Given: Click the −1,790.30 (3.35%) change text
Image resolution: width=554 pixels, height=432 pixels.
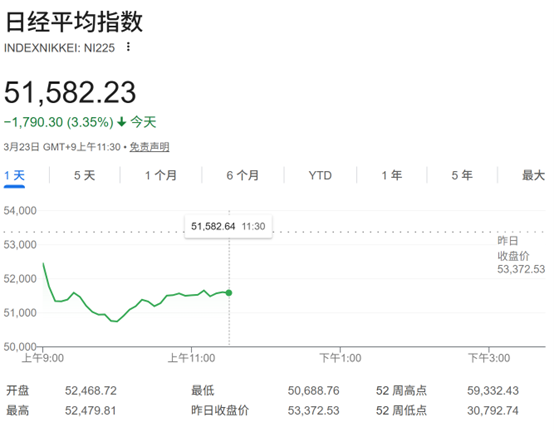Looking at the screenshot, I should pos(59,122).
